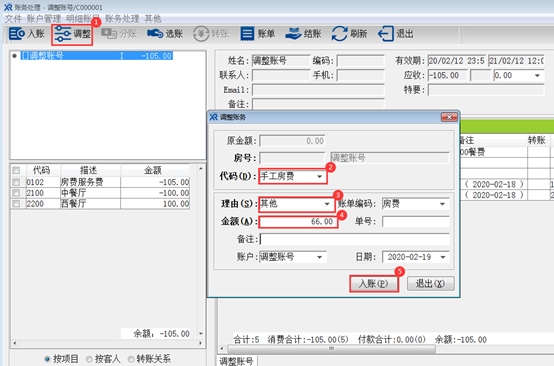The image size is (554, 366).
Task: Open the 账户管理 menu
Action: pos(44,18)
